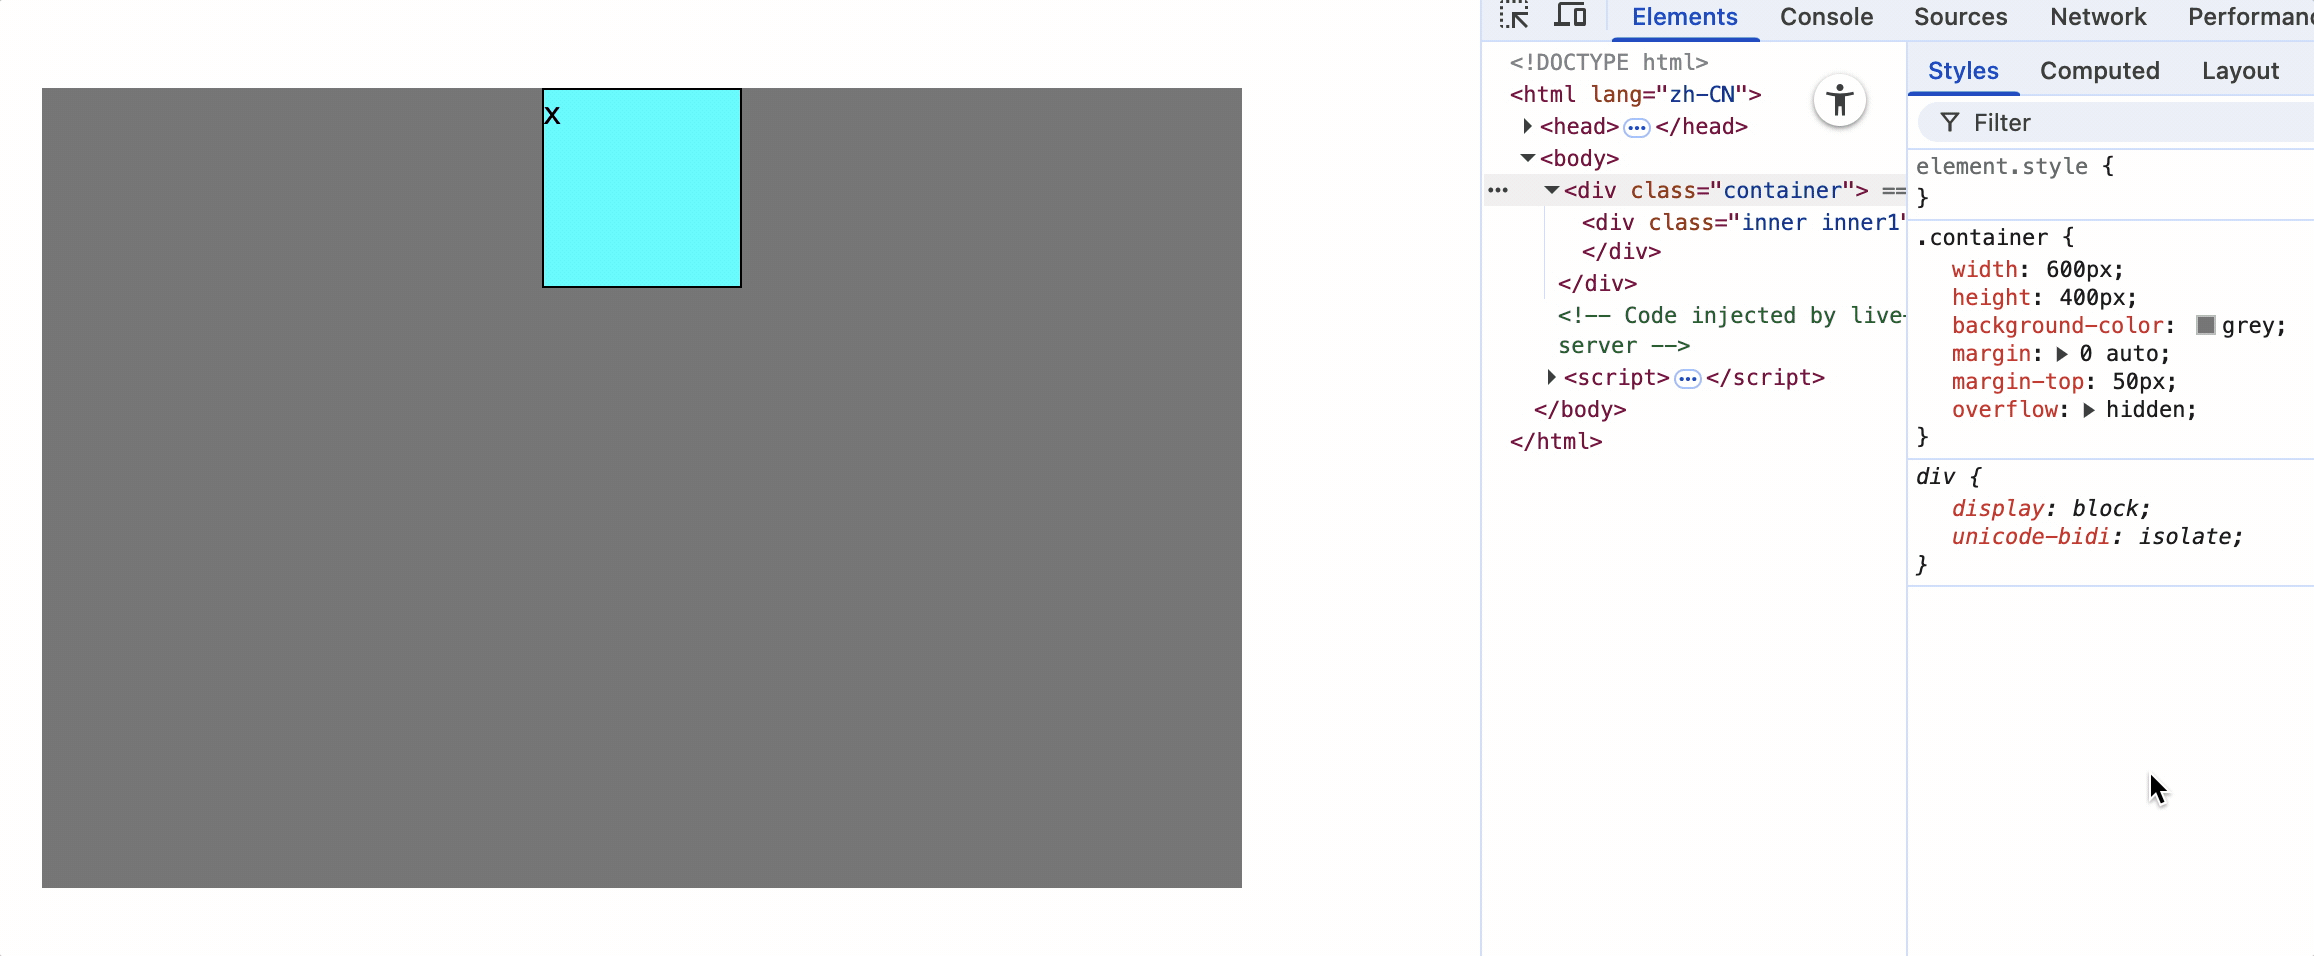
Task: Click the X text in cyan box
Action: pos(552,116)
